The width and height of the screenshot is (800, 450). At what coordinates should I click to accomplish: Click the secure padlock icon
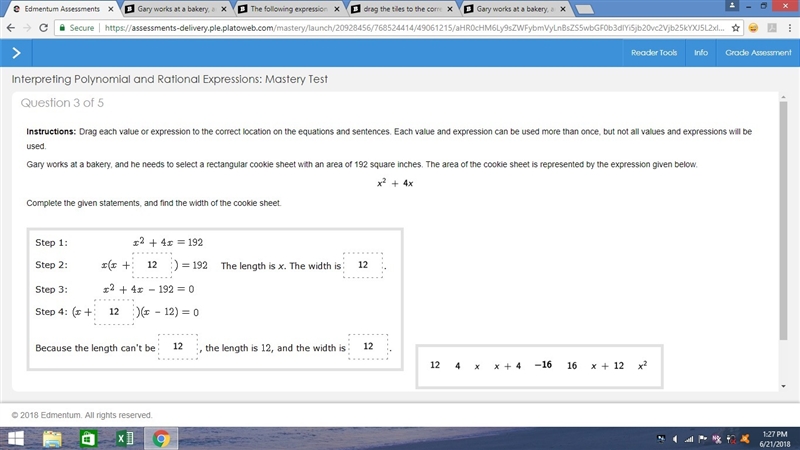tap(62, 28)
